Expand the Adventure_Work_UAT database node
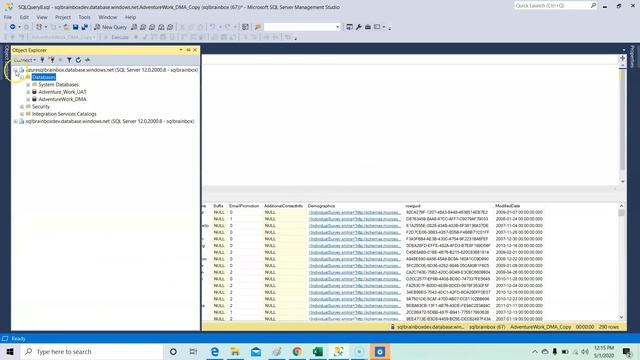640x360 pixels. coord(28,92)
